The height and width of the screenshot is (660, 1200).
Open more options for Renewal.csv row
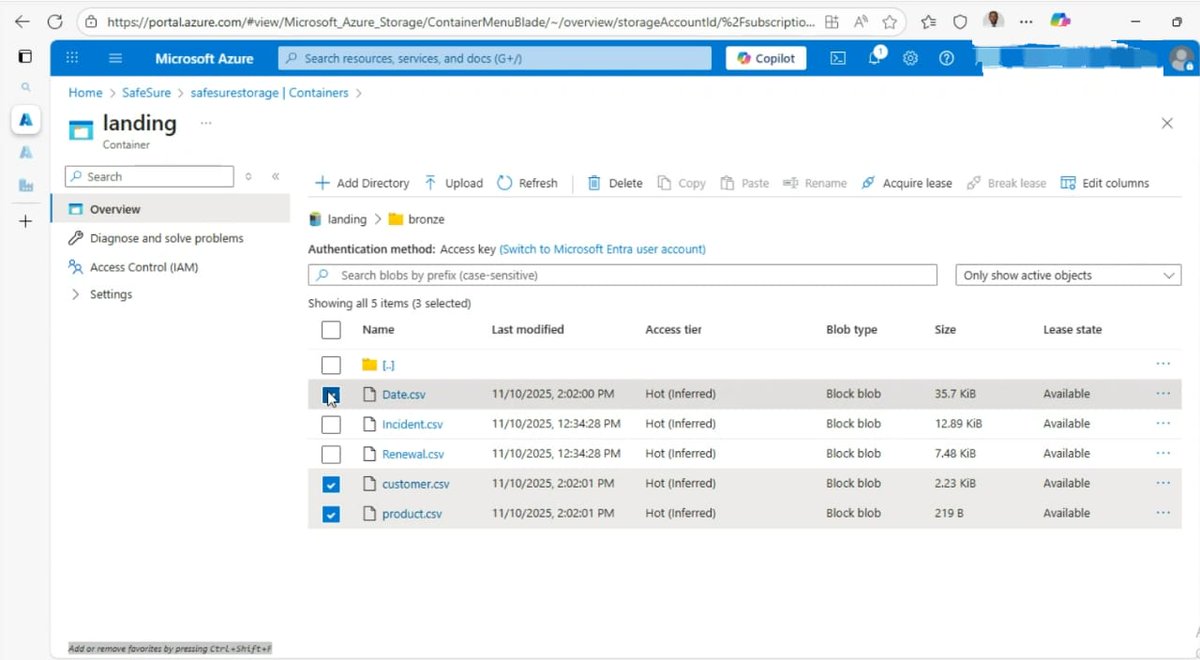[x=1163, y=454]
